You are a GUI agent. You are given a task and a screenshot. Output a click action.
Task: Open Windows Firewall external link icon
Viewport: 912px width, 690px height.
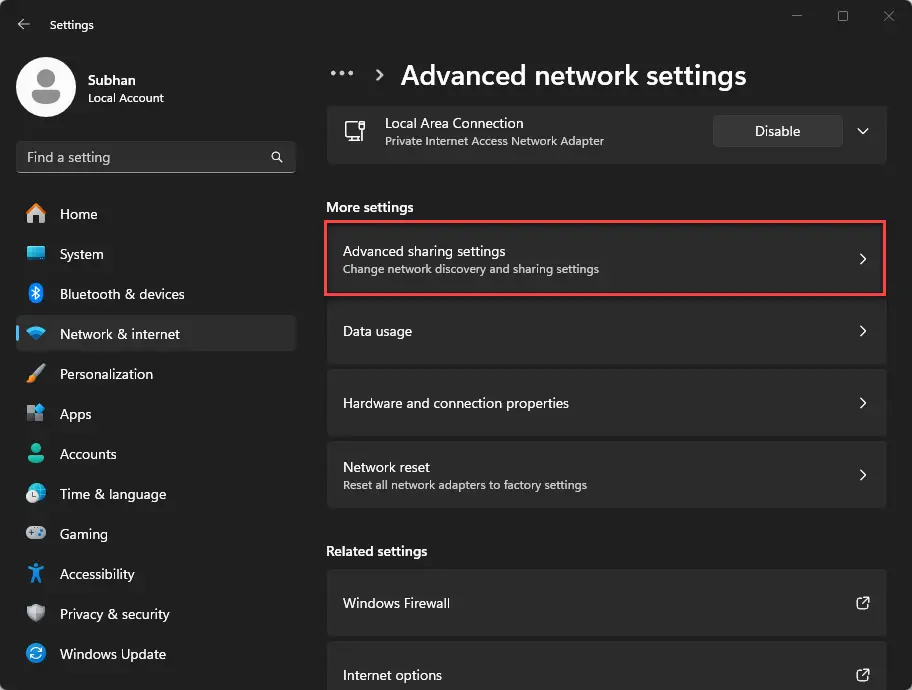click(x=862, y=603)
